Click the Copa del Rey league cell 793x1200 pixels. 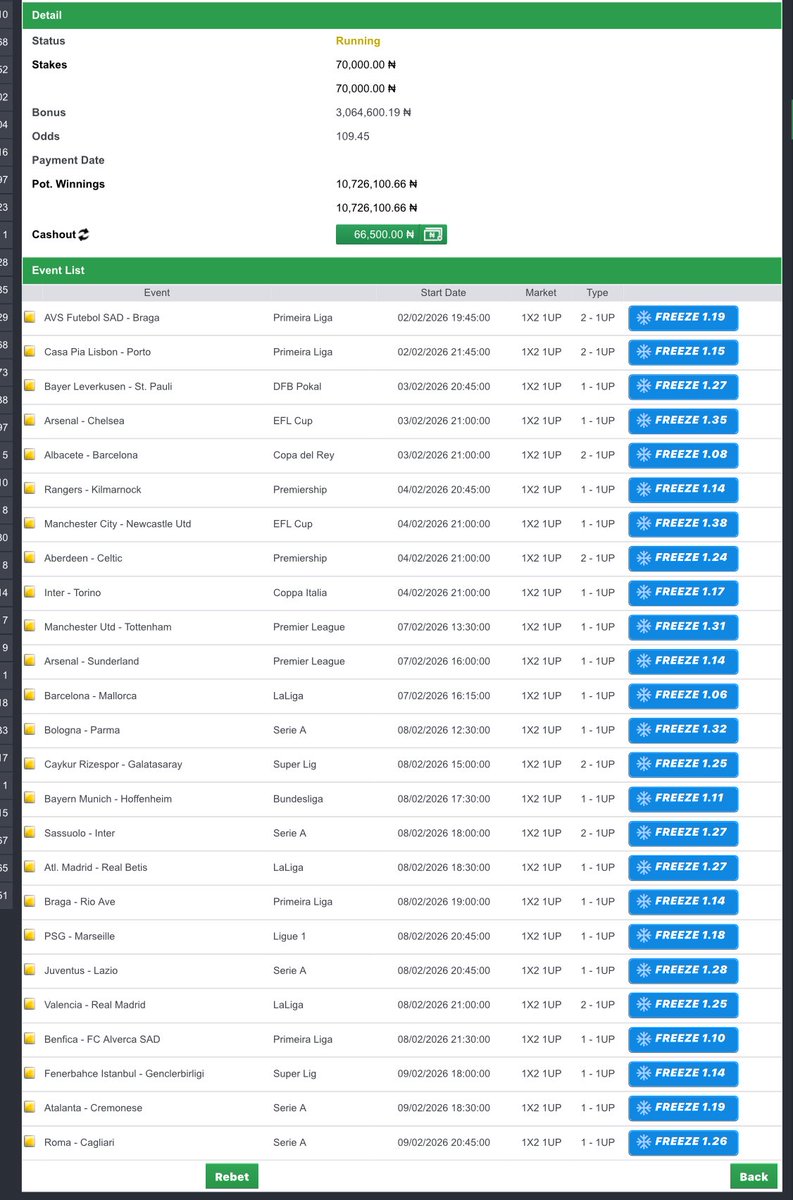tap(303, 455)
